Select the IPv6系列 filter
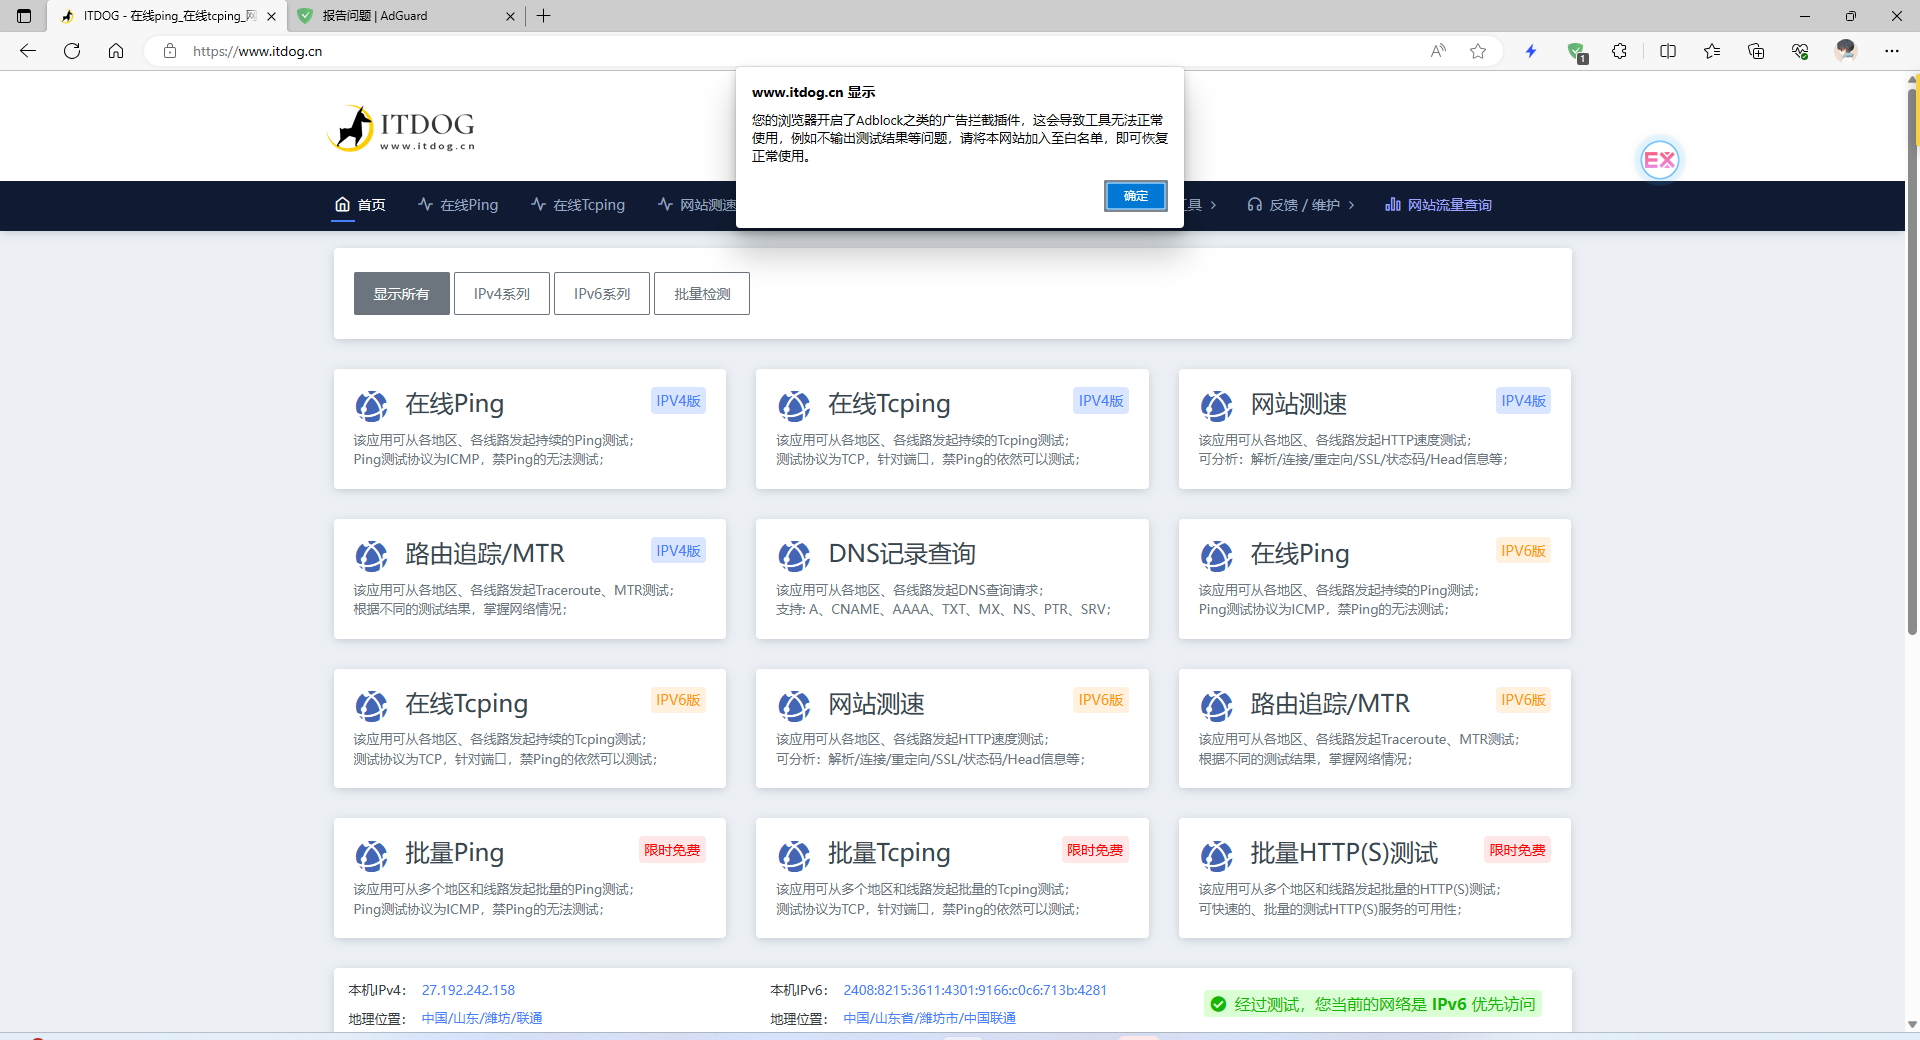The width and height of the screenshot is (1920, 1040). pos(601,293)
